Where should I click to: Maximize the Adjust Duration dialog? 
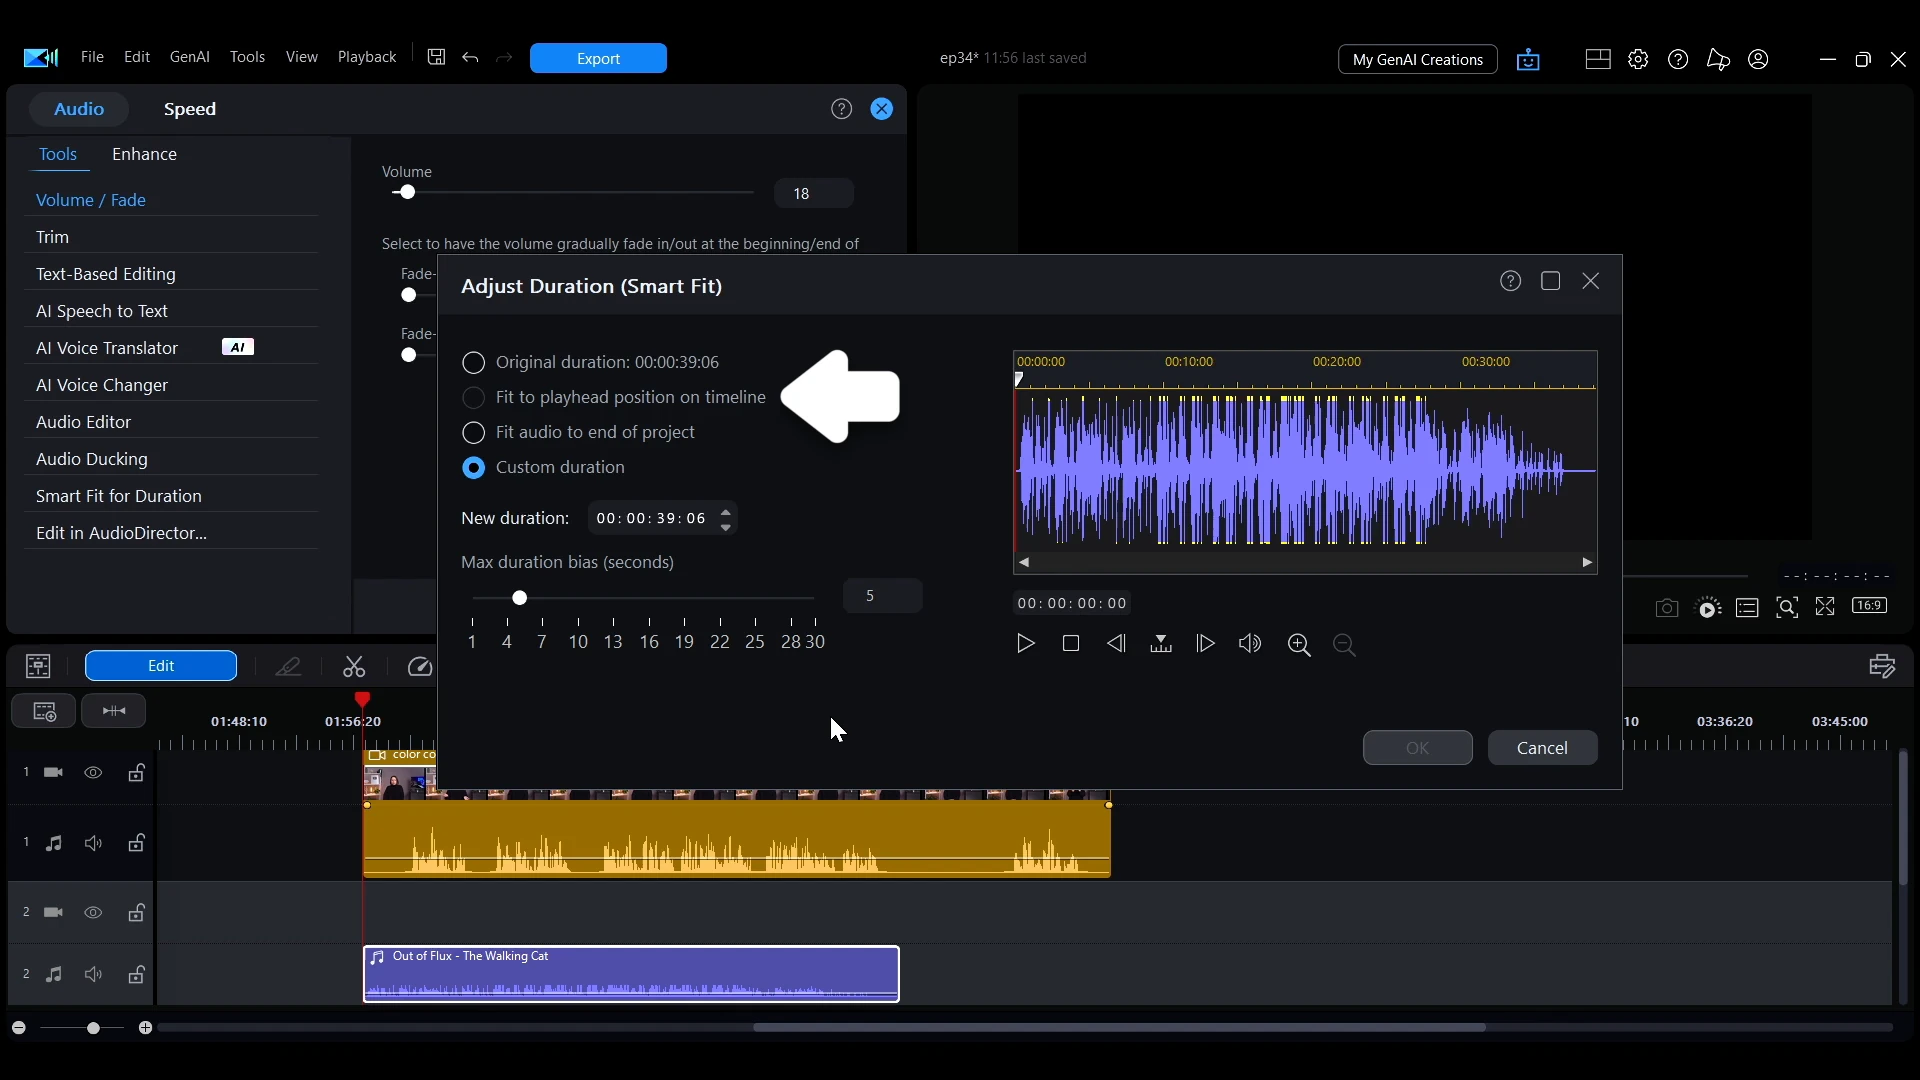tap(1552, 282)
